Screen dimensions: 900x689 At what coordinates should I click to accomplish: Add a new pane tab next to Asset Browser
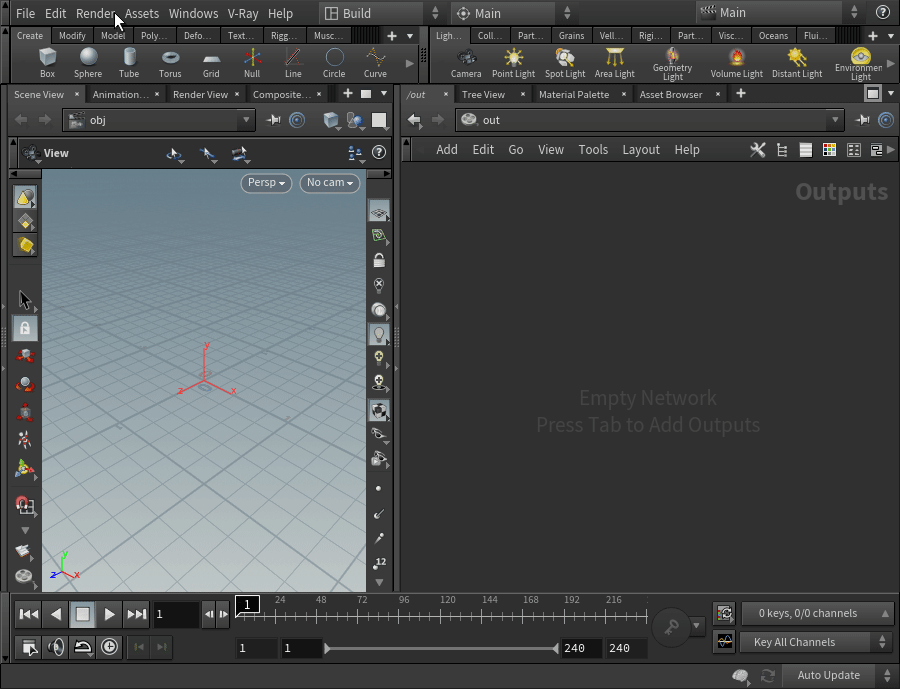coord(741,94)
